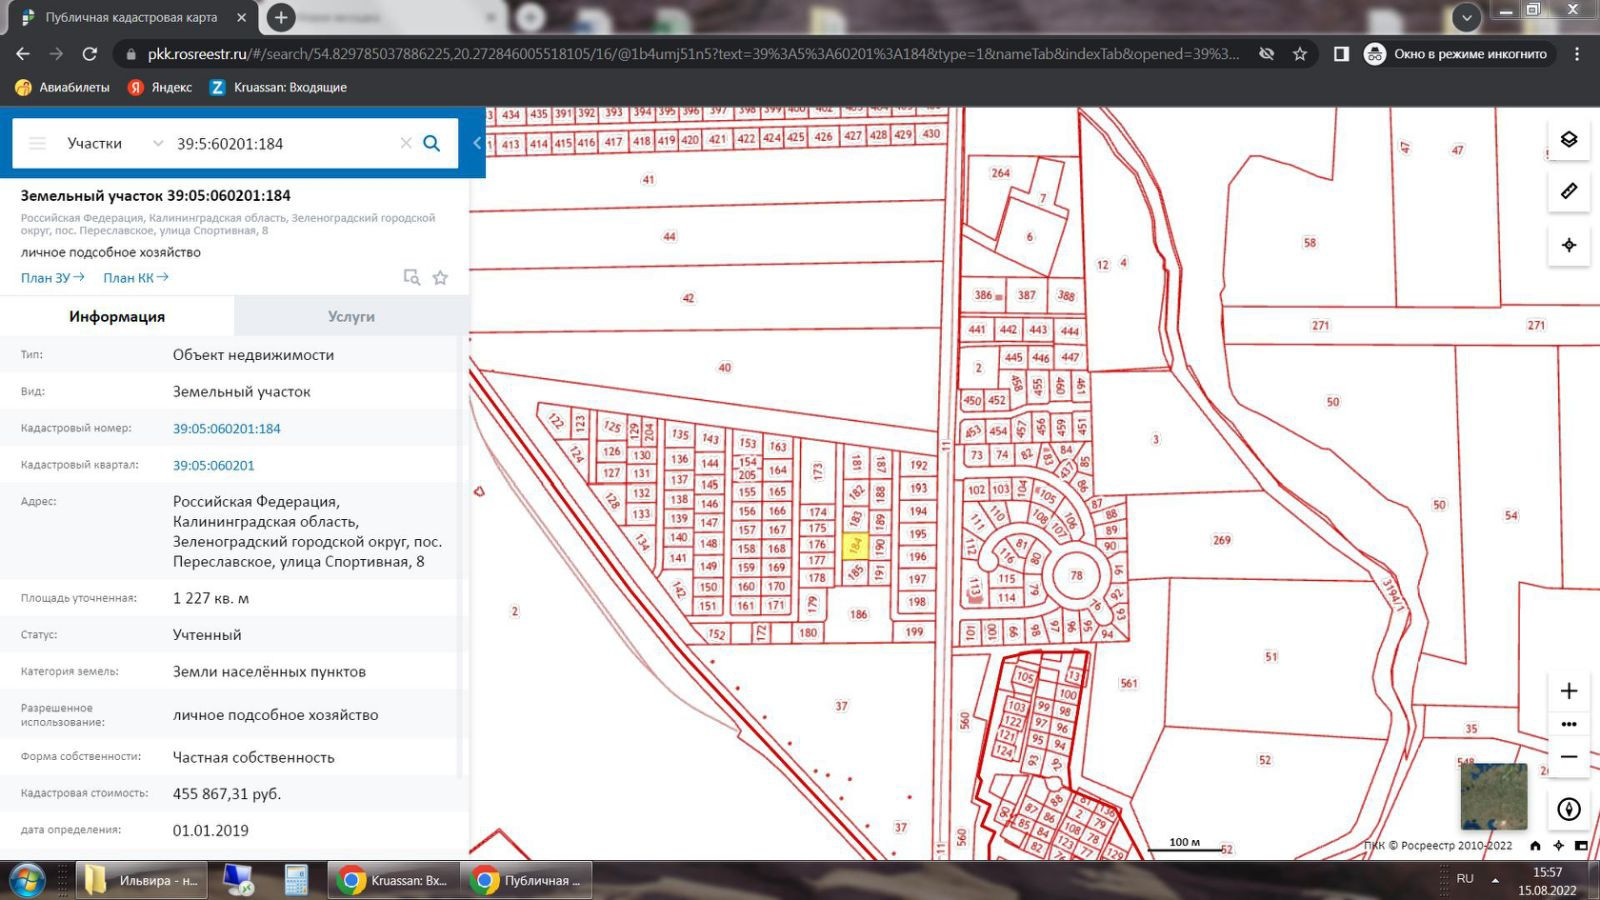Run search with magnifier icon
This screenshot has height=900, width=1600.
tap(432, 143)
